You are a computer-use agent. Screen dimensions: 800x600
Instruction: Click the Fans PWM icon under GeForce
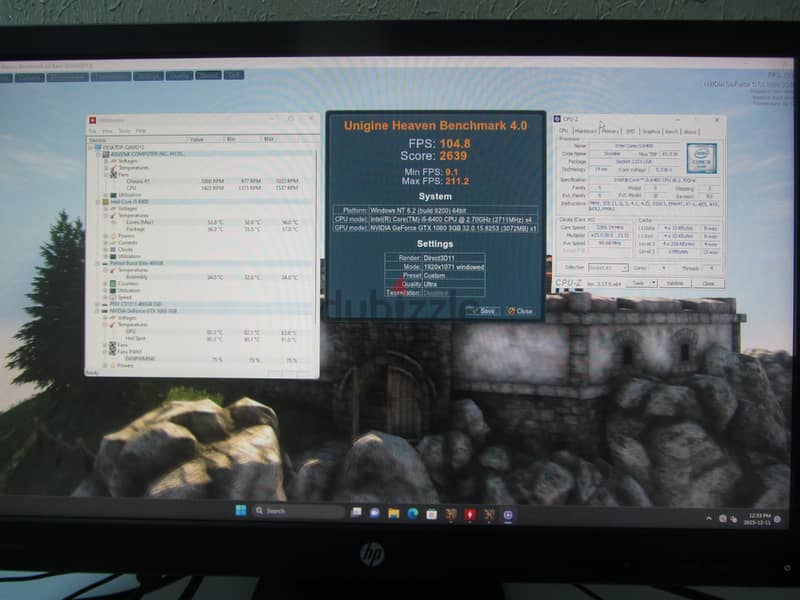[x=113, y=352]
